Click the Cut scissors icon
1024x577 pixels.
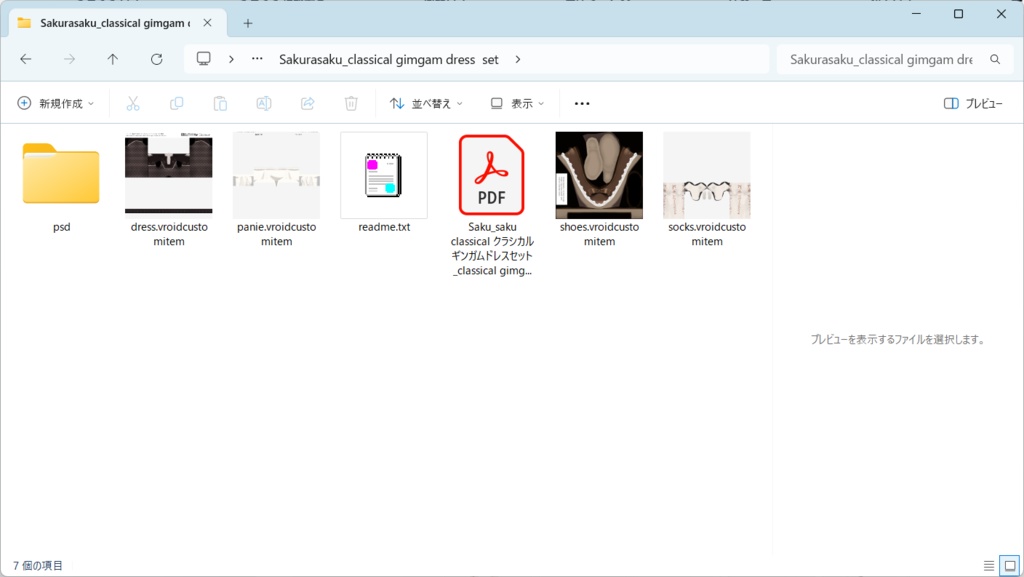click(133, 103)
